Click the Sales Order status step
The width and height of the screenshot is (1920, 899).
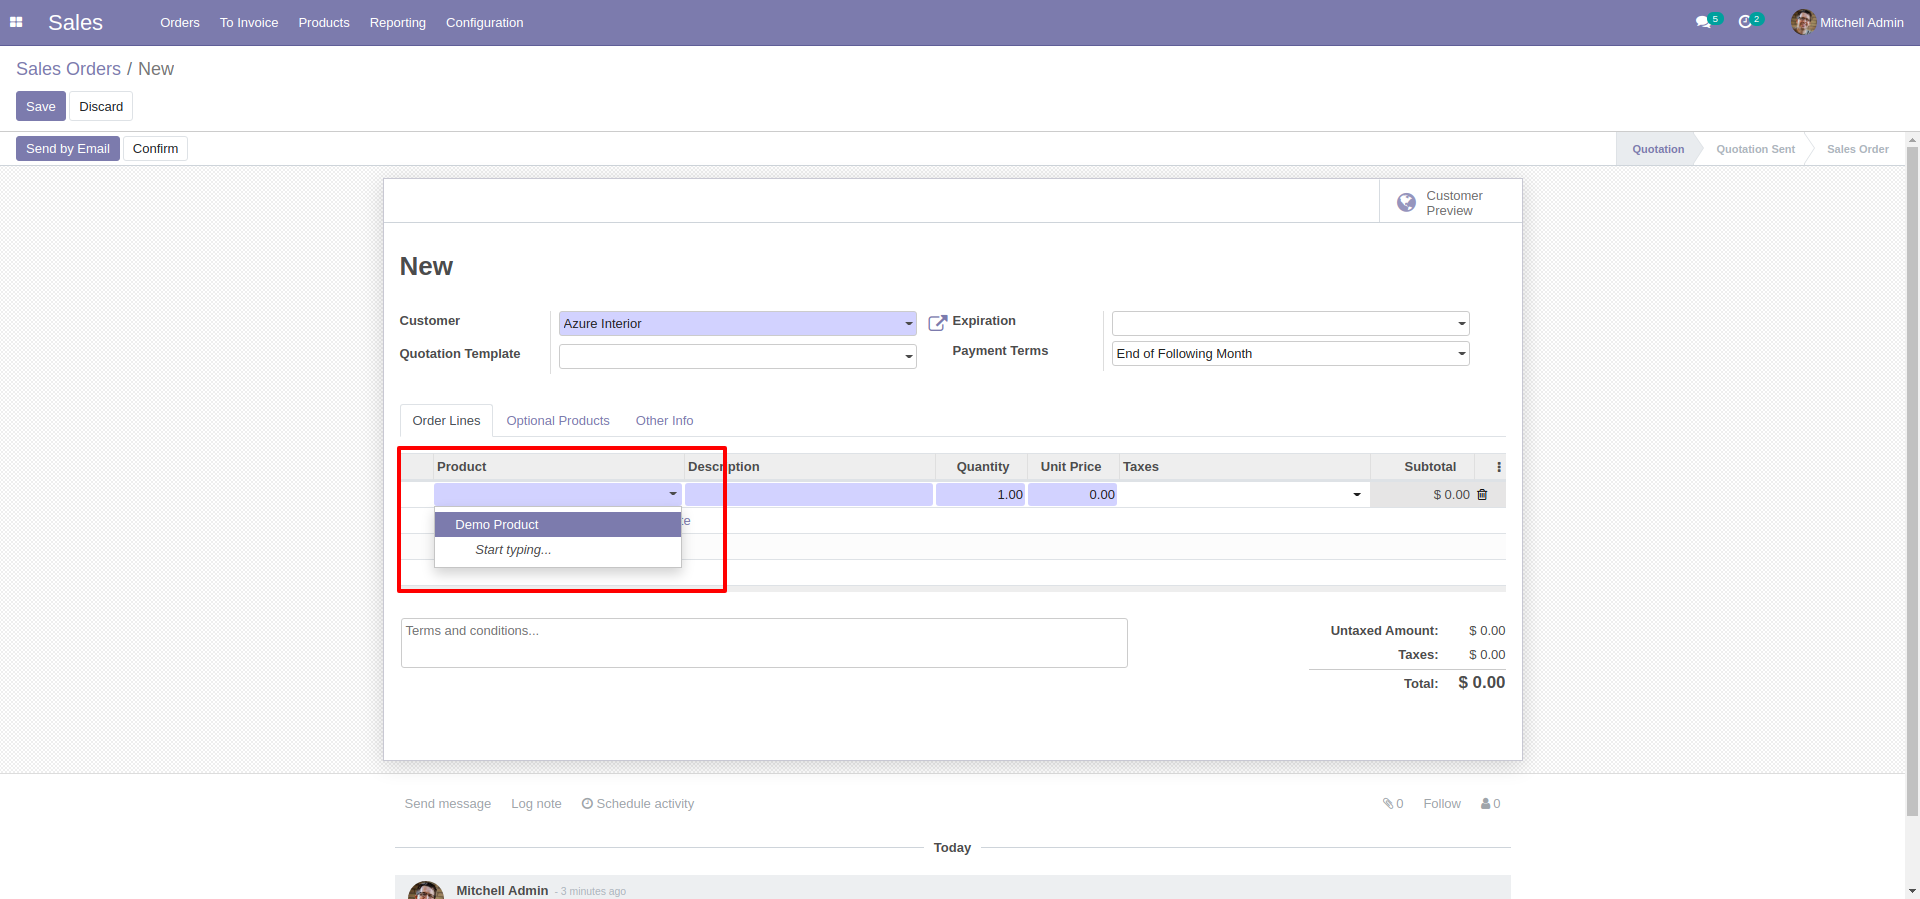1858,149
